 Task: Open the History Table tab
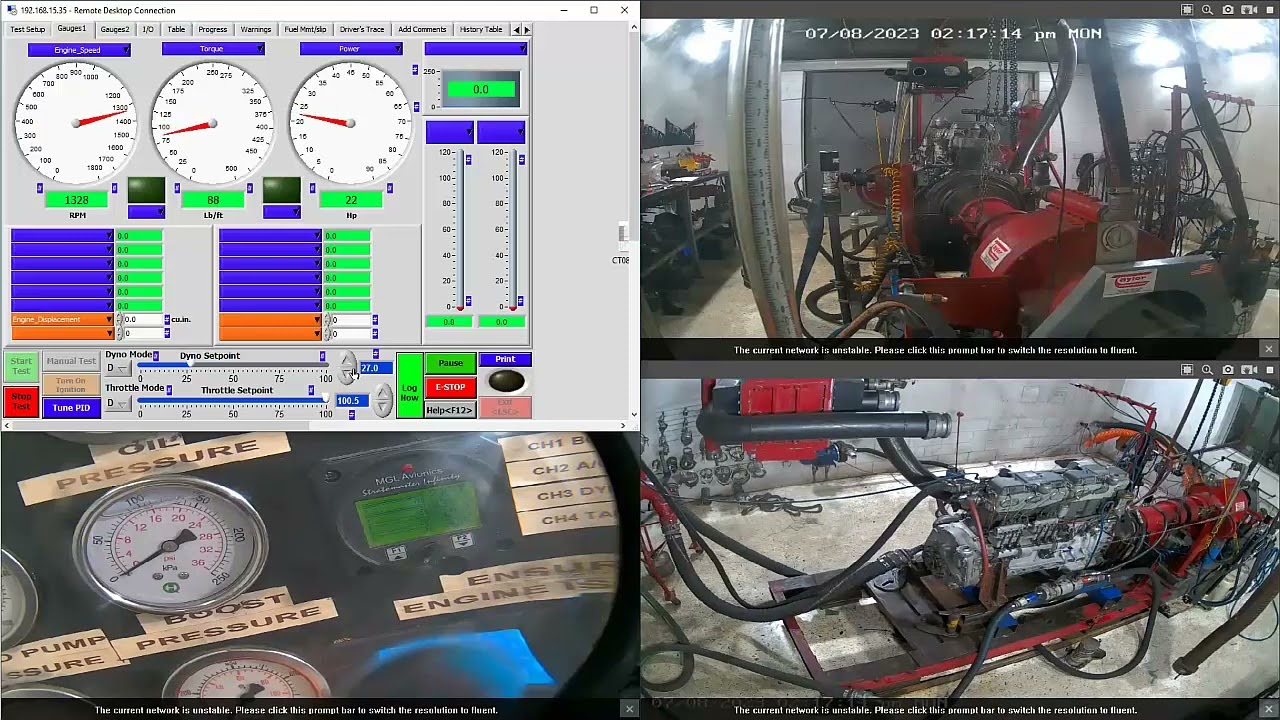click(x=480, y=29)
